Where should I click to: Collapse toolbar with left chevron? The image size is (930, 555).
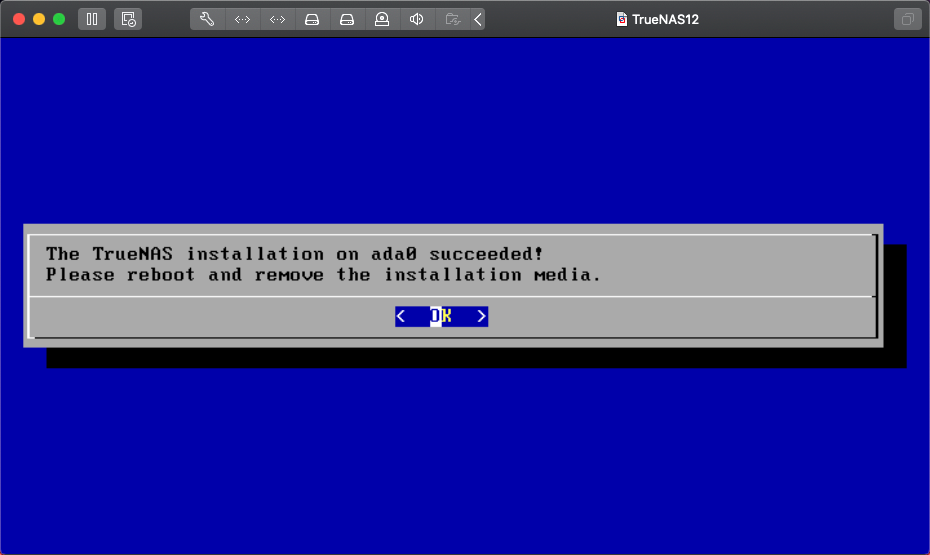pyautogui.click(x=478, y=19)
